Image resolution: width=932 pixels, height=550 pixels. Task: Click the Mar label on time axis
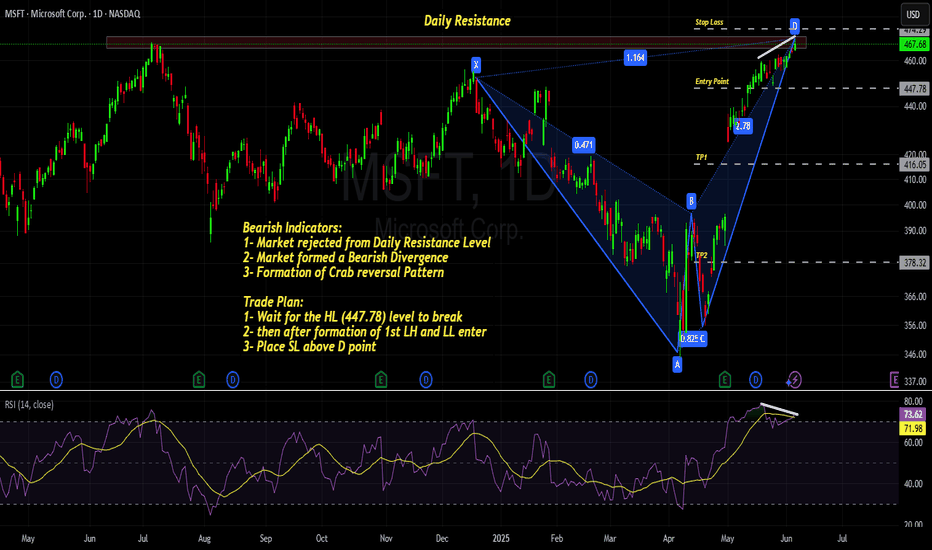coord(610,539)
